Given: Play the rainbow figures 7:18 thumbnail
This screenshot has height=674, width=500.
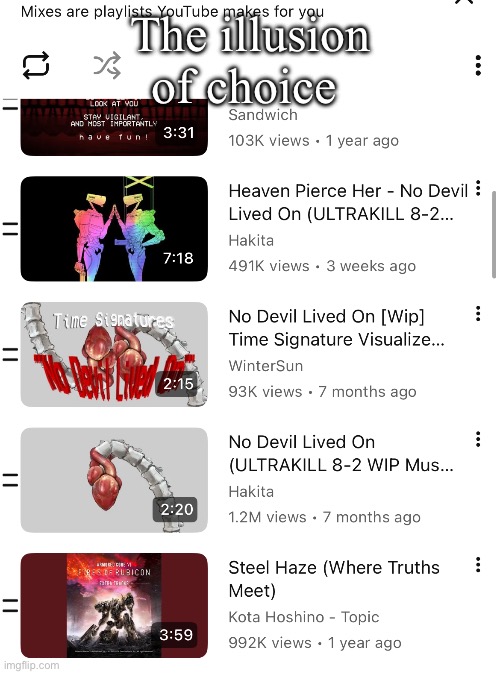Looking at the screenshot, I should (114, 229).
